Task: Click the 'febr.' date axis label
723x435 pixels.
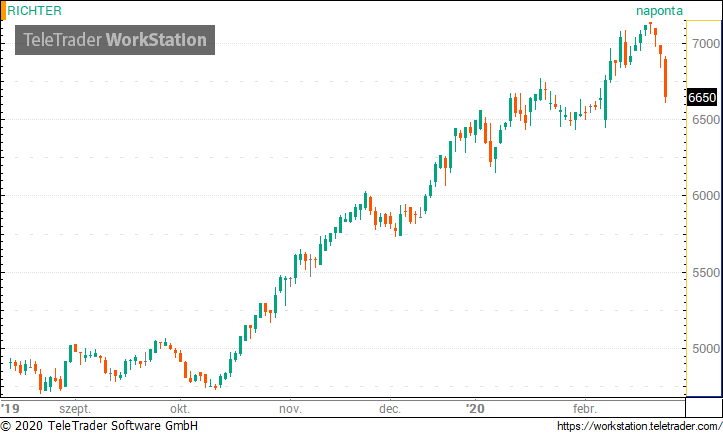Action: (585, 409)
